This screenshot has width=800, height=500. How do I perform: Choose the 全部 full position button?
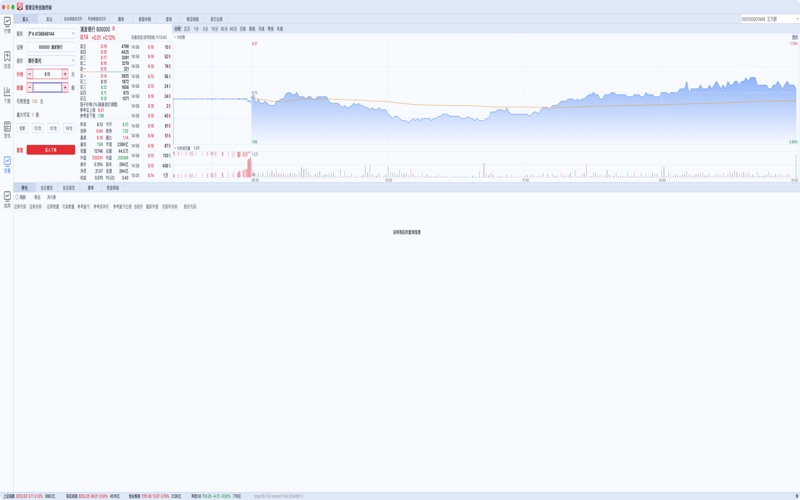pyautogui.click(x=22, y=129)
